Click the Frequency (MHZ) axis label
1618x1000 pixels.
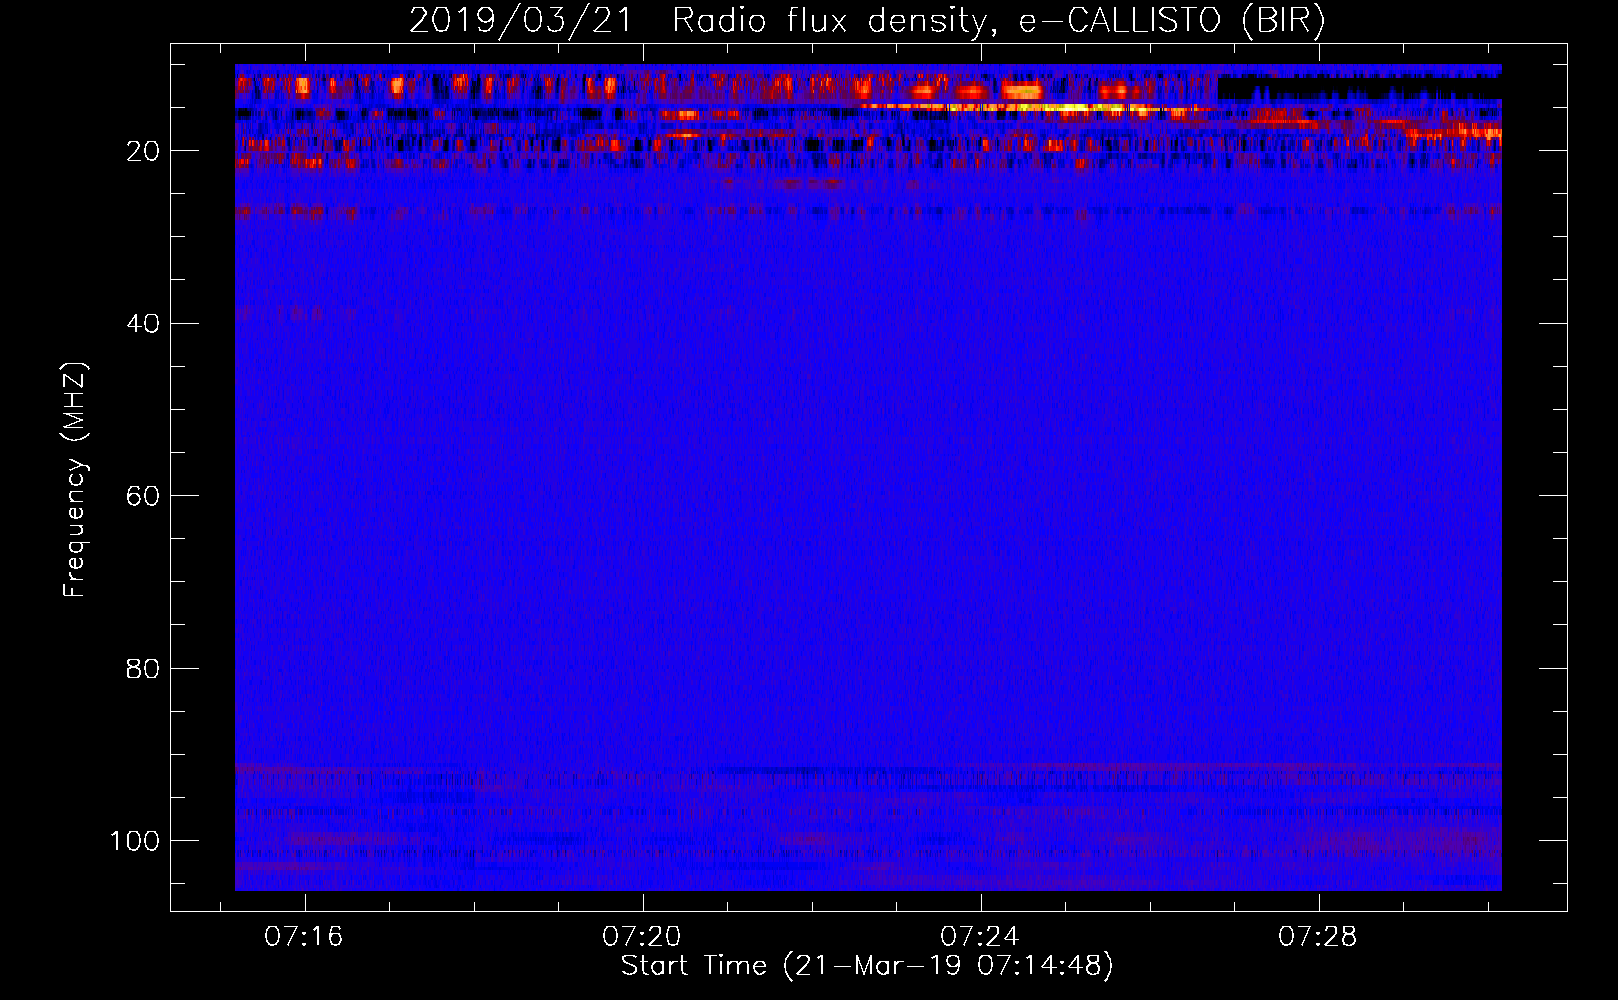coord(75,480)
